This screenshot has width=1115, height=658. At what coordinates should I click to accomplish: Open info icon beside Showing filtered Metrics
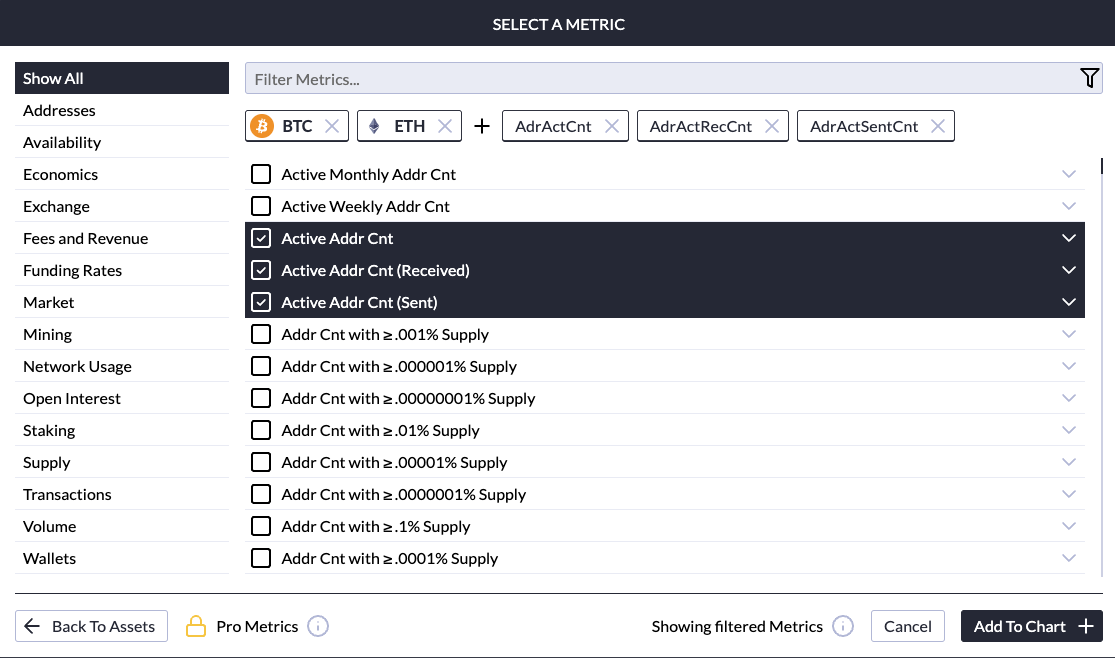[843, 627]
